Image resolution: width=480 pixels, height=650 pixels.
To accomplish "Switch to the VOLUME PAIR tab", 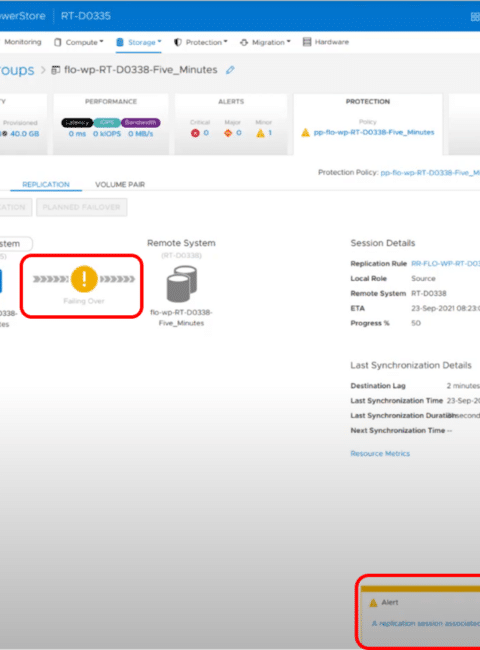I will (x=120, y=184).
